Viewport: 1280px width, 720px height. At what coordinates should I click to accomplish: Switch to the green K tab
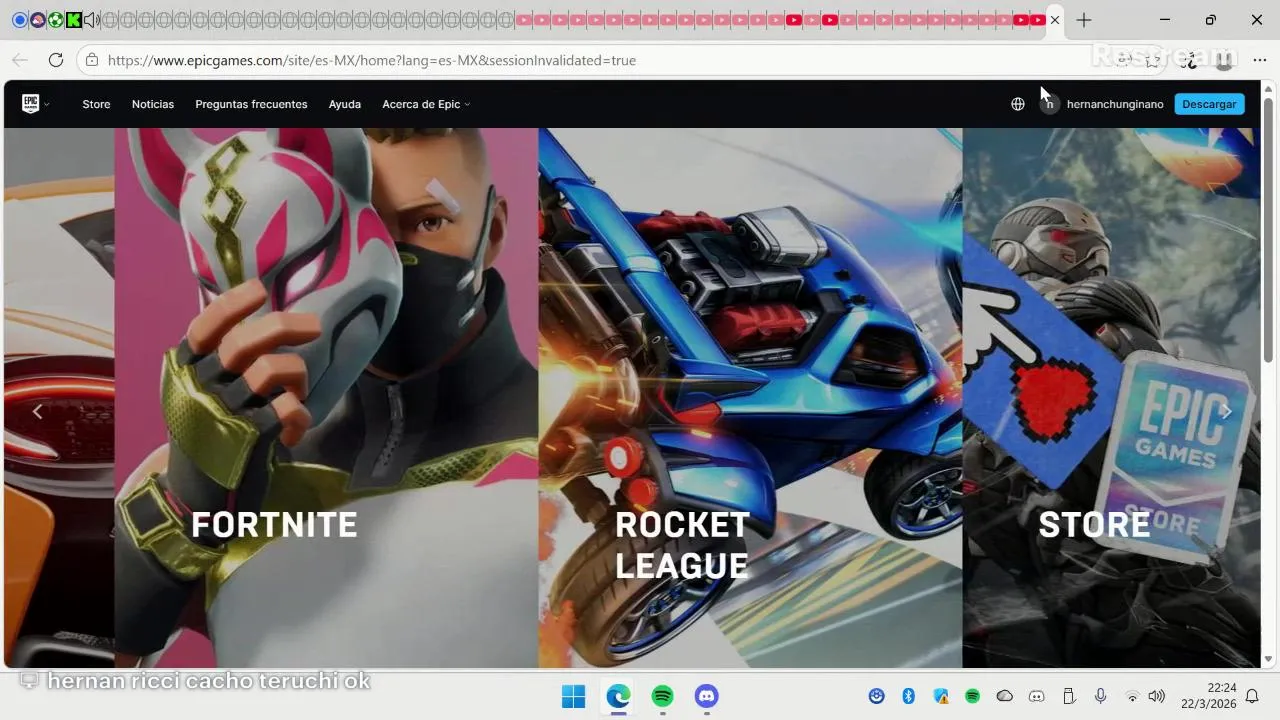(73, 20)
